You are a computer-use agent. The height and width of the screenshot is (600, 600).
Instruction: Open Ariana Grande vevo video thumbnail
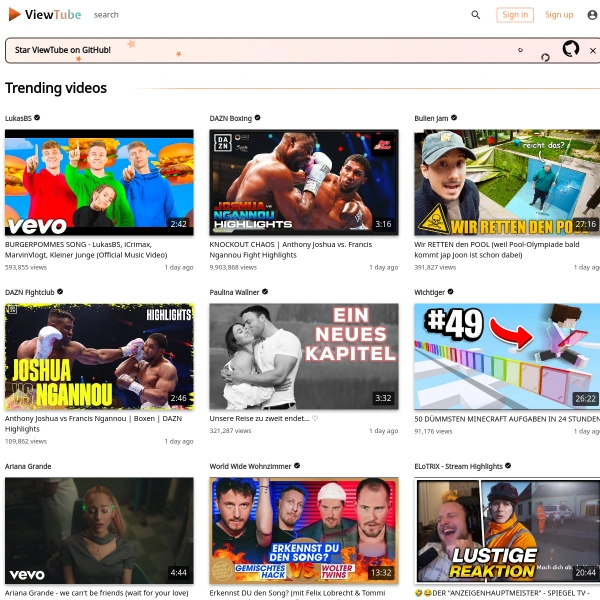(x=99, y=531)
